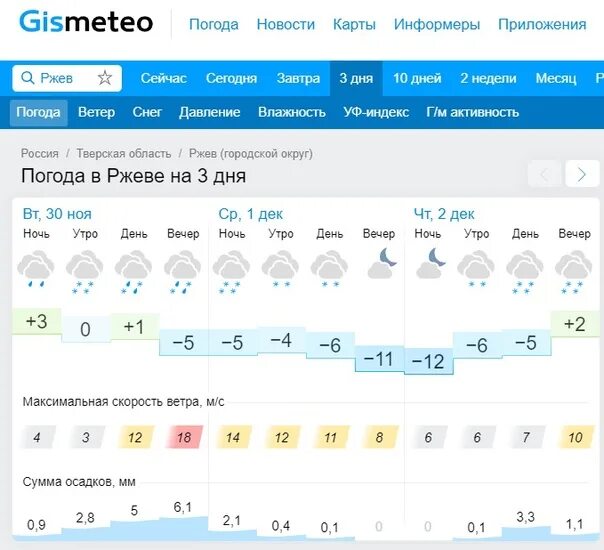Click the red wind speed 18 cell
This screenshot has width=604, height=550.
tap(183, 437)
